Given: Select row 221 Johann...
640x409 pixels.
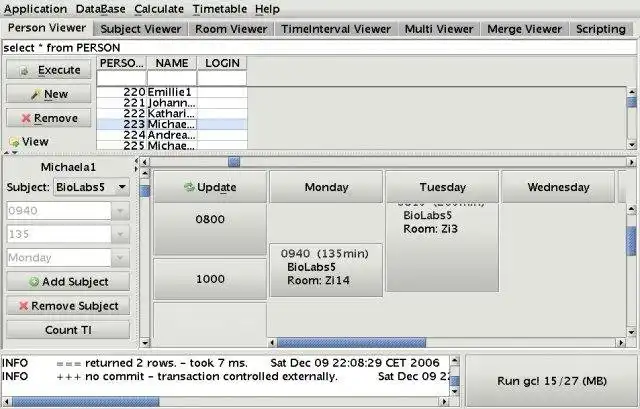Looking at the screenshot, I should 172,103.
